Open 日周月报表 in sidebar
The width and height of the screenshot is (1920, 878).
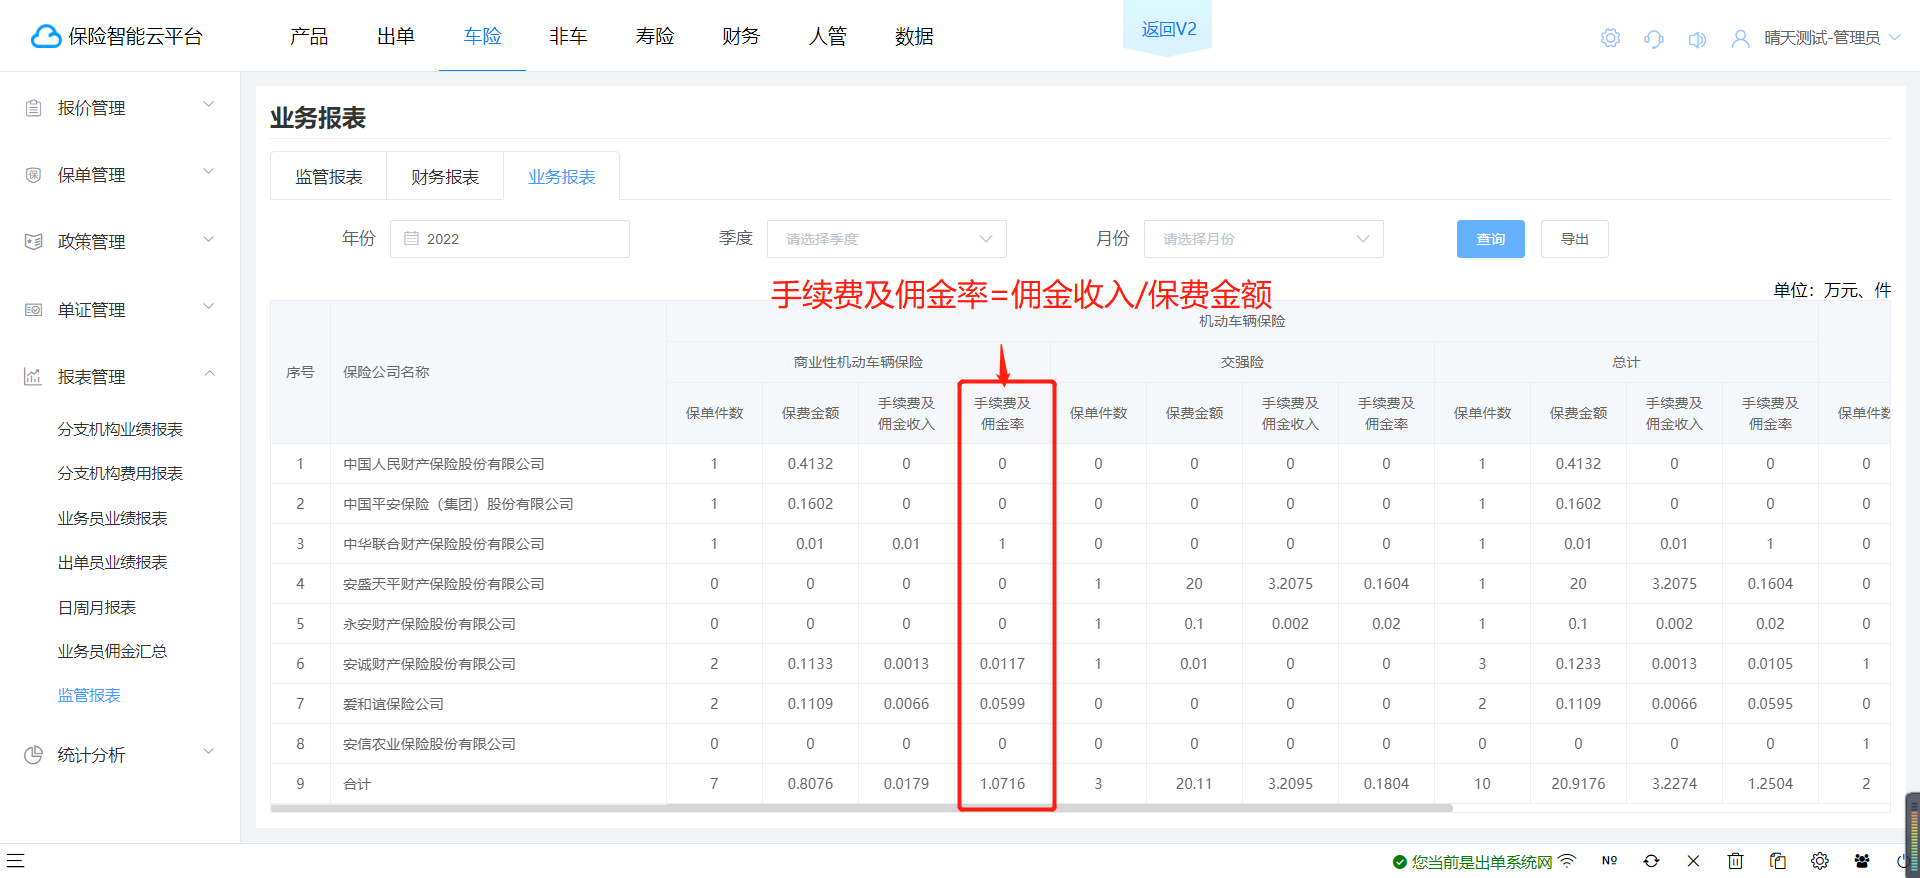click(97, 607)
